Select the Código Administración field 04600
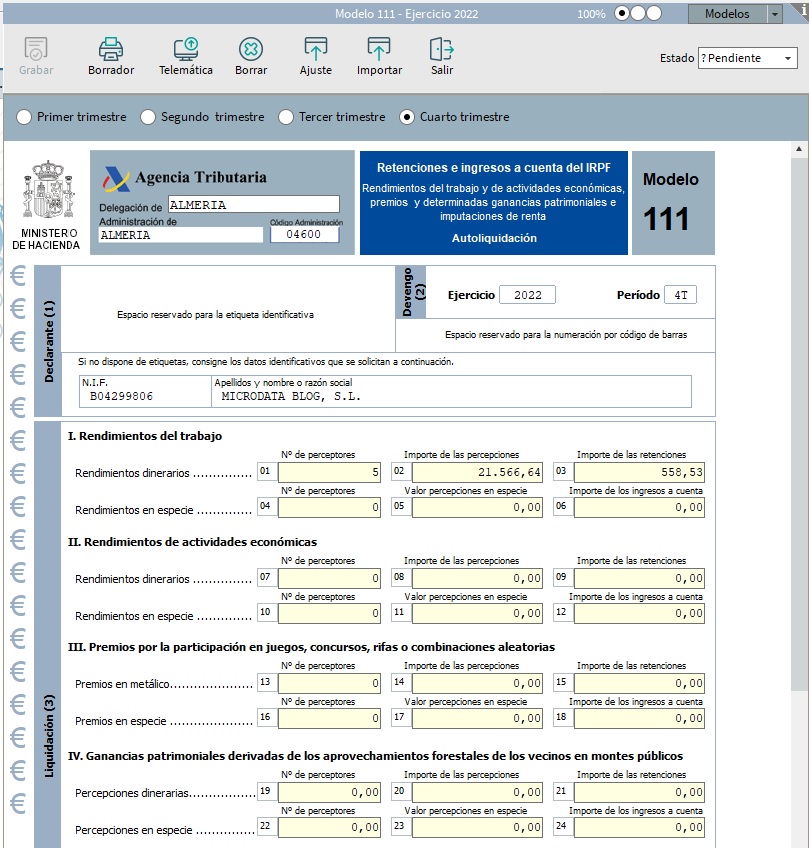 coord(304,234)
